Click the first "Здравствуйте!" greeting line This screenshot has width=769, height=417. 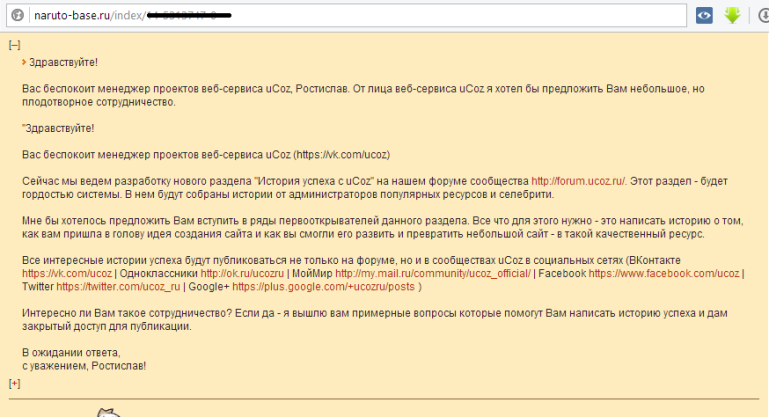(63, 62)
